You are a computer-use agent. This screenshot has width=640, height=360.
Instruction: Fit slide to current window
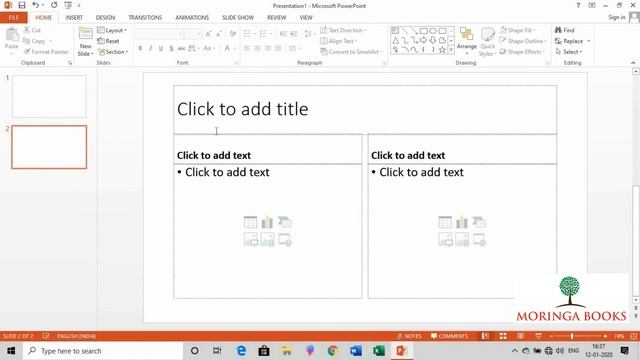(634, 336)
